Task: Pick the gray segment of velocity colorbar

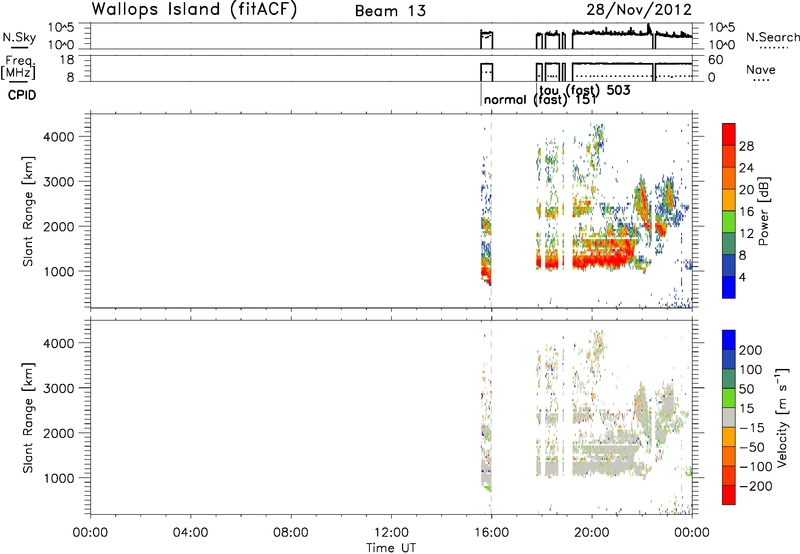Action: (x=729, y=418)
